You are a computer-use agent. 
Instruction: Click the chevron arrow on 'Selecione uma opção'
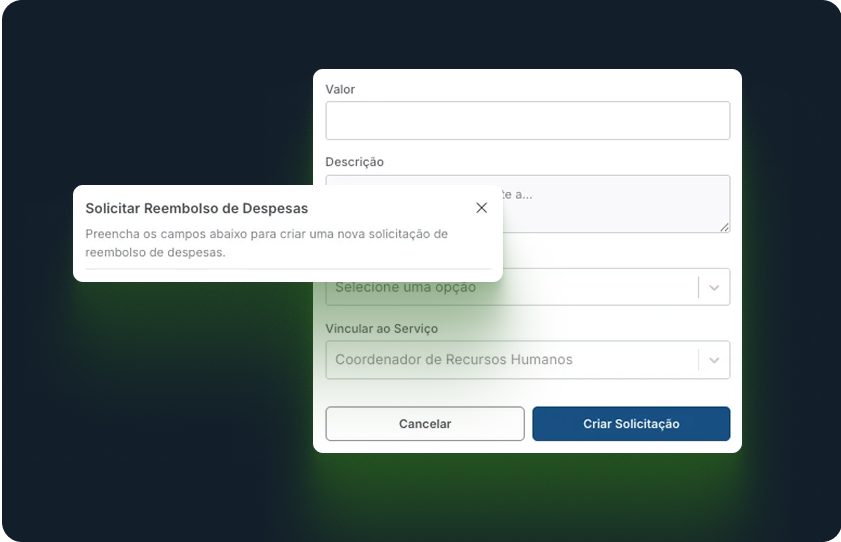(x=714, y=288)
